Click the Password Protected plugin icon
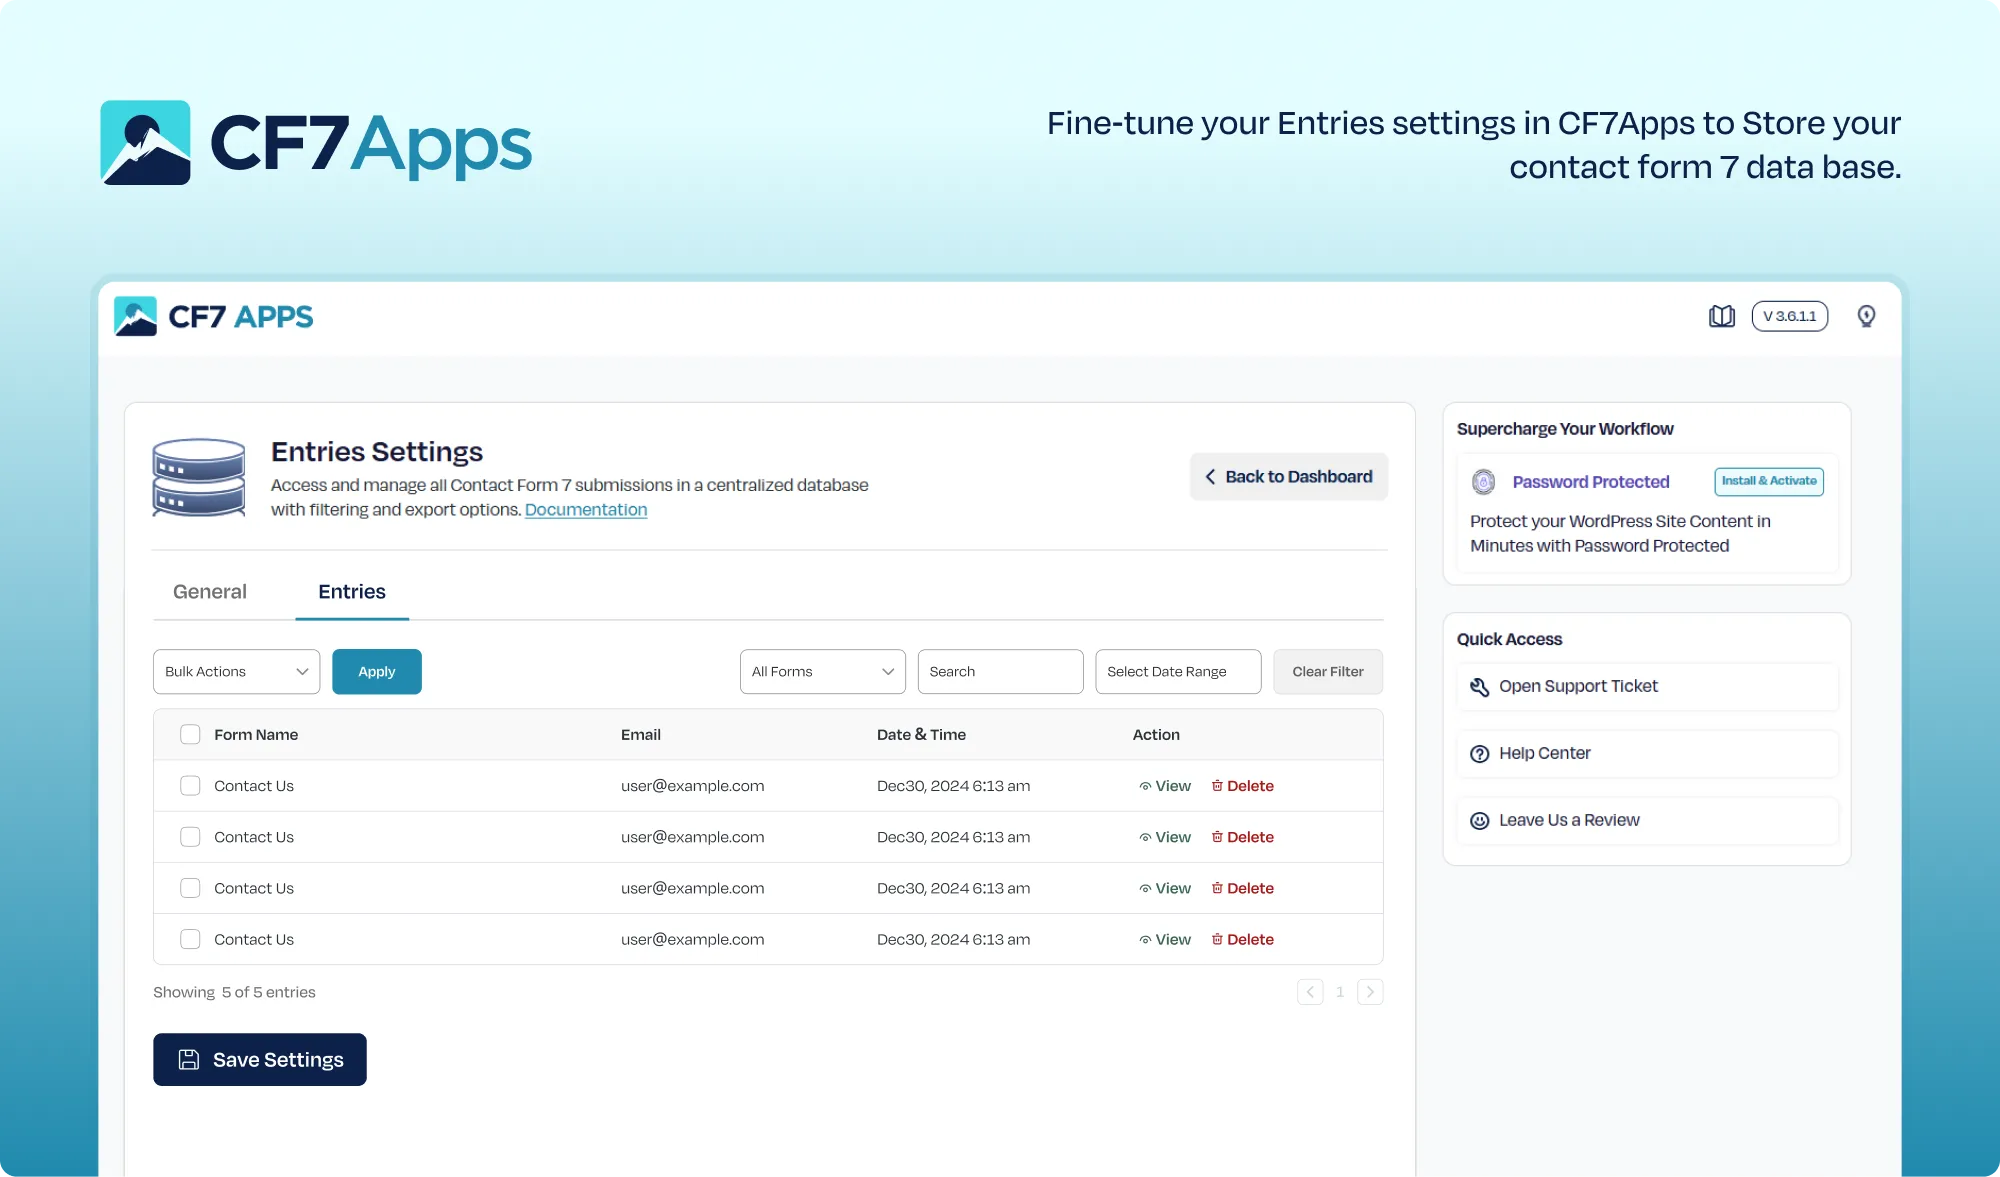This screenshot has height=1177, width=2000. tap(1483, 482)
